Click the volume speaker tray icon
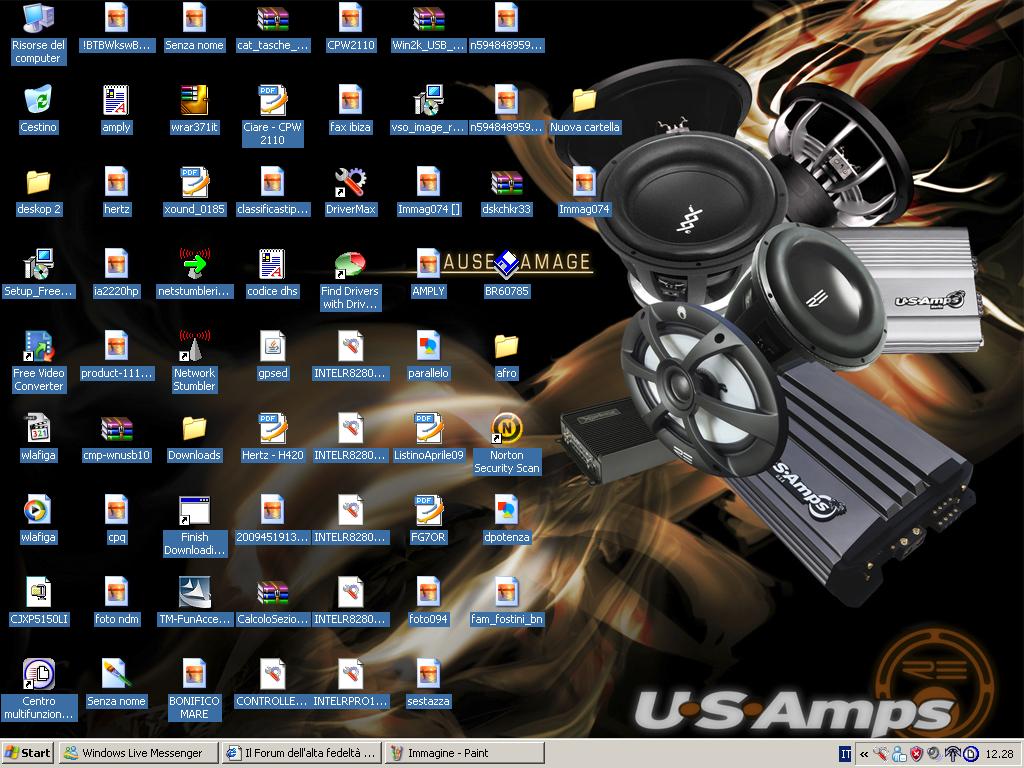 pos(935,754)
